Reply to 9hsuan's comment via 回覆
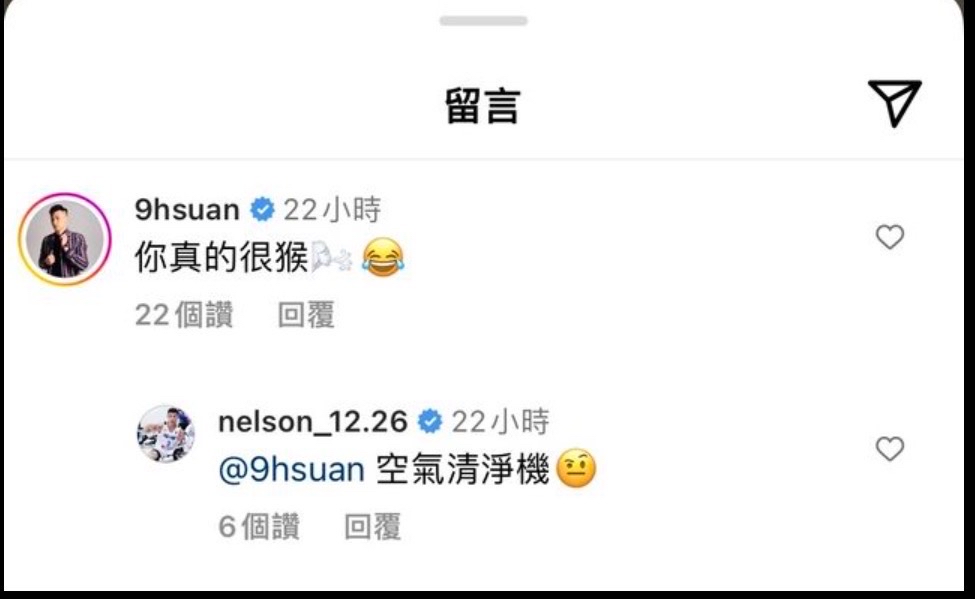 click(306, 315)
